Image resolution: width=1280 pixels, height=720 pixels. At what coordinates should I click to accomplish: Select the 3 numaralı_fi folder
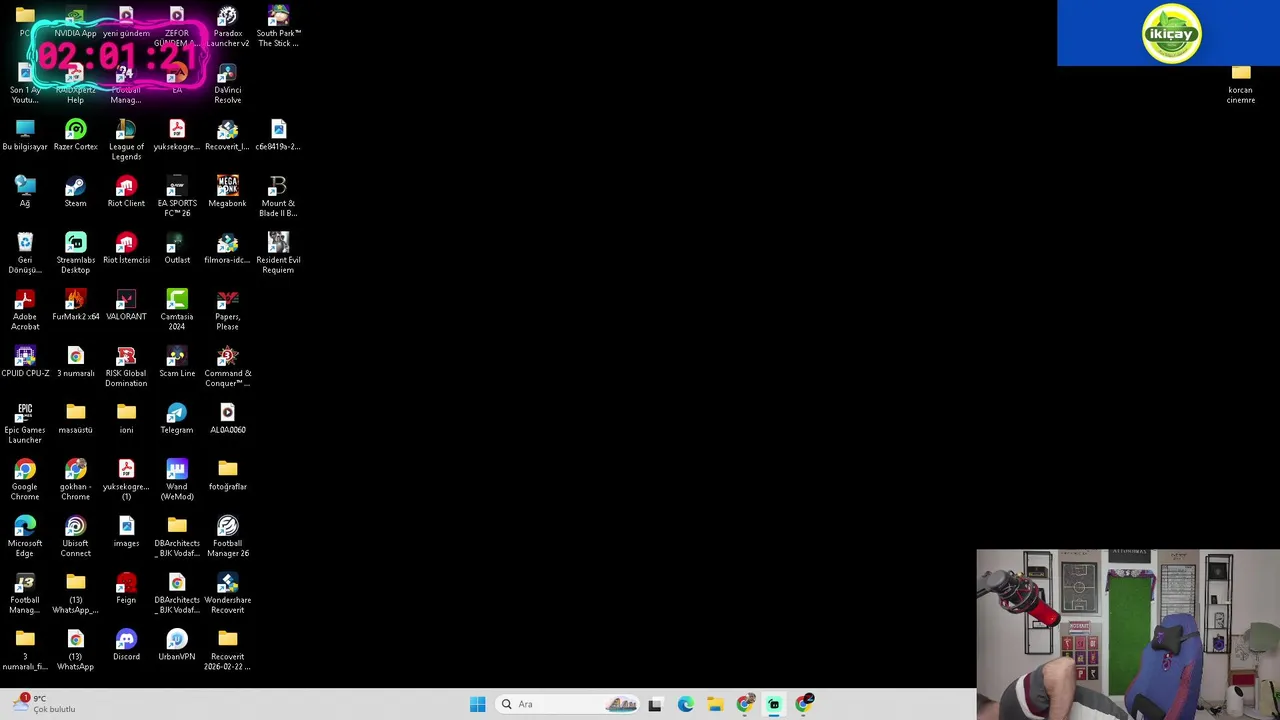[x=25, y=650]
